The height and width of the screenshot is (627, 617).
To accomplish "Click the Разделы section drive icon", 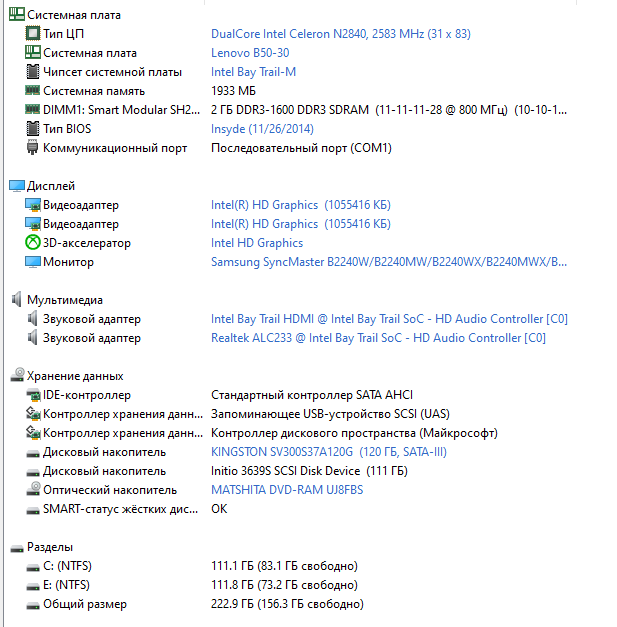I will pyautogui.click(x=17, y=548).
